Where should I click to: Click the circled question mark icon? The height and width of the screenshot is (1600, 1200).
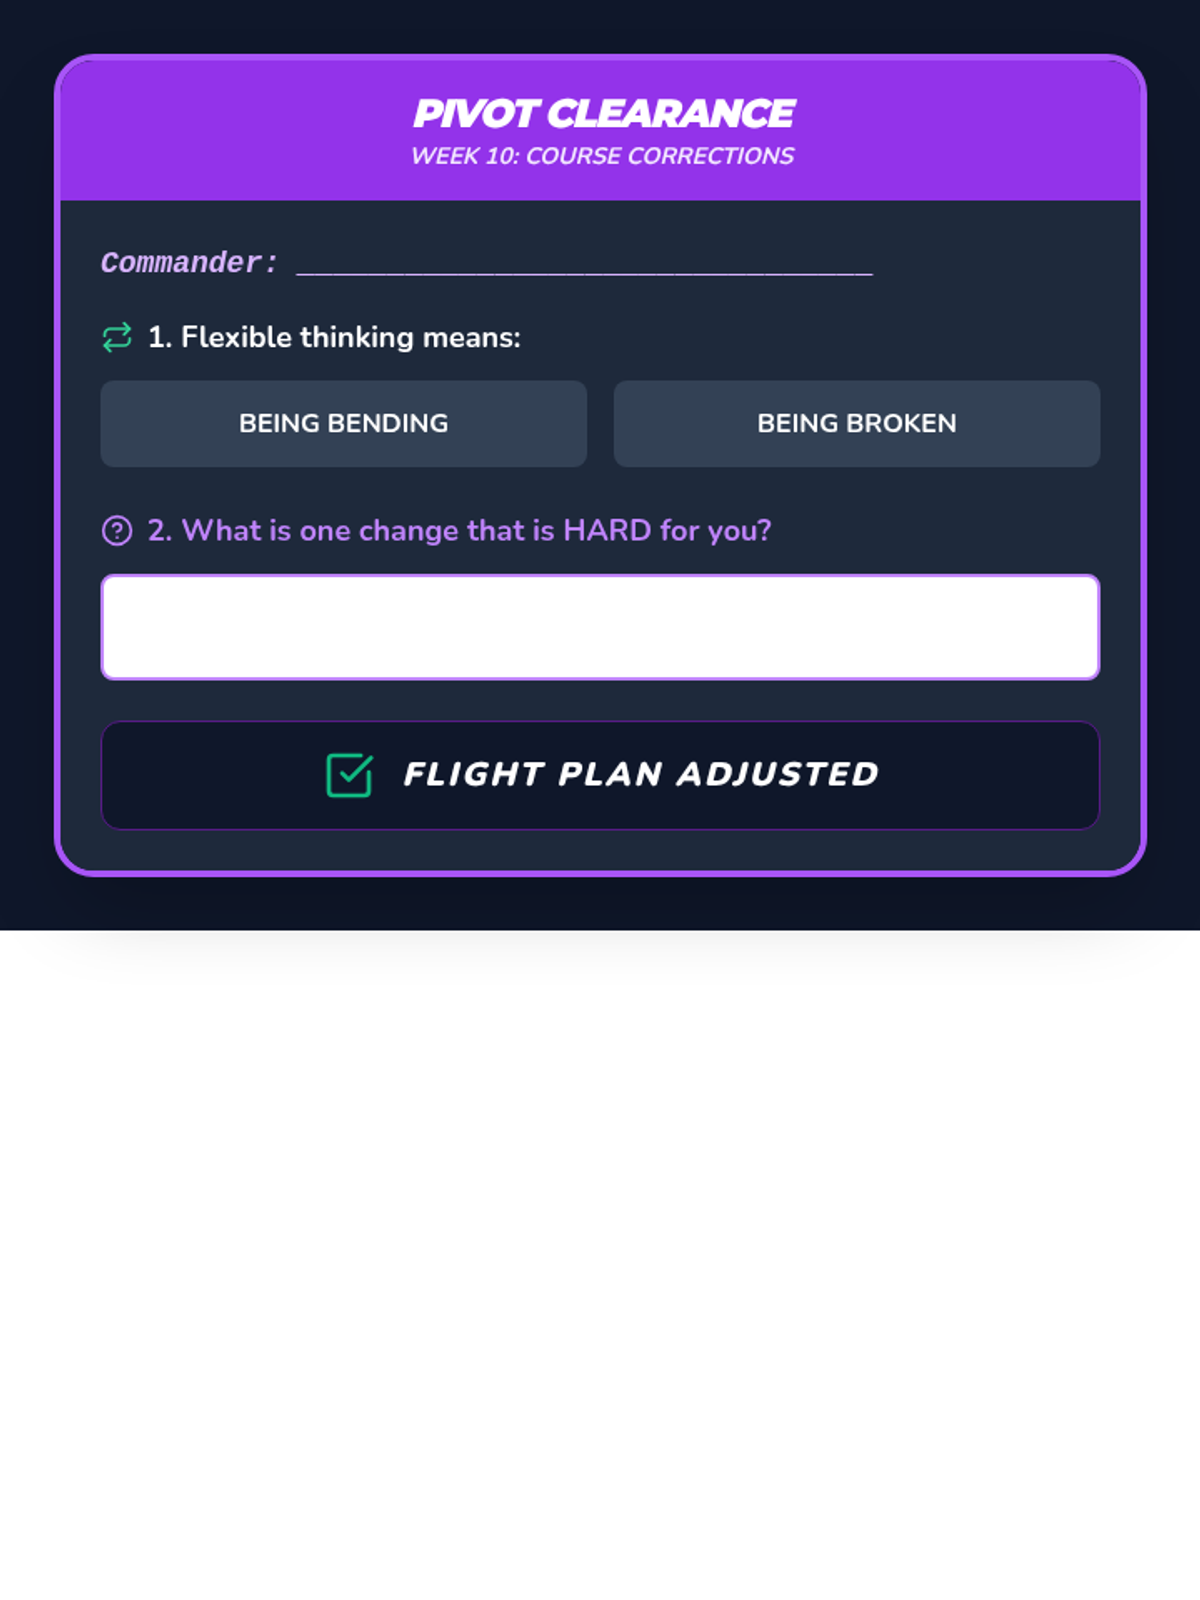[117, 531]
